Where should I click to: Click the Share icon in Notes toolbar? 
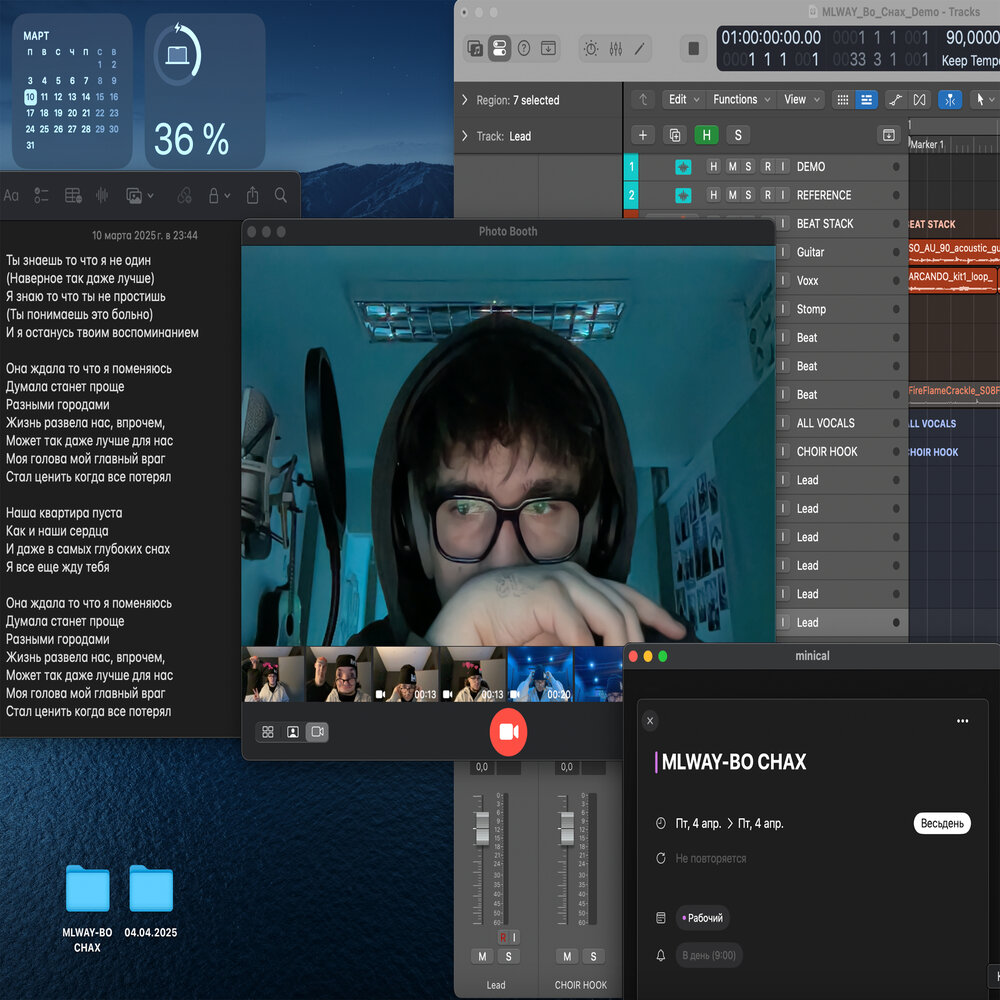coord(253,196)
